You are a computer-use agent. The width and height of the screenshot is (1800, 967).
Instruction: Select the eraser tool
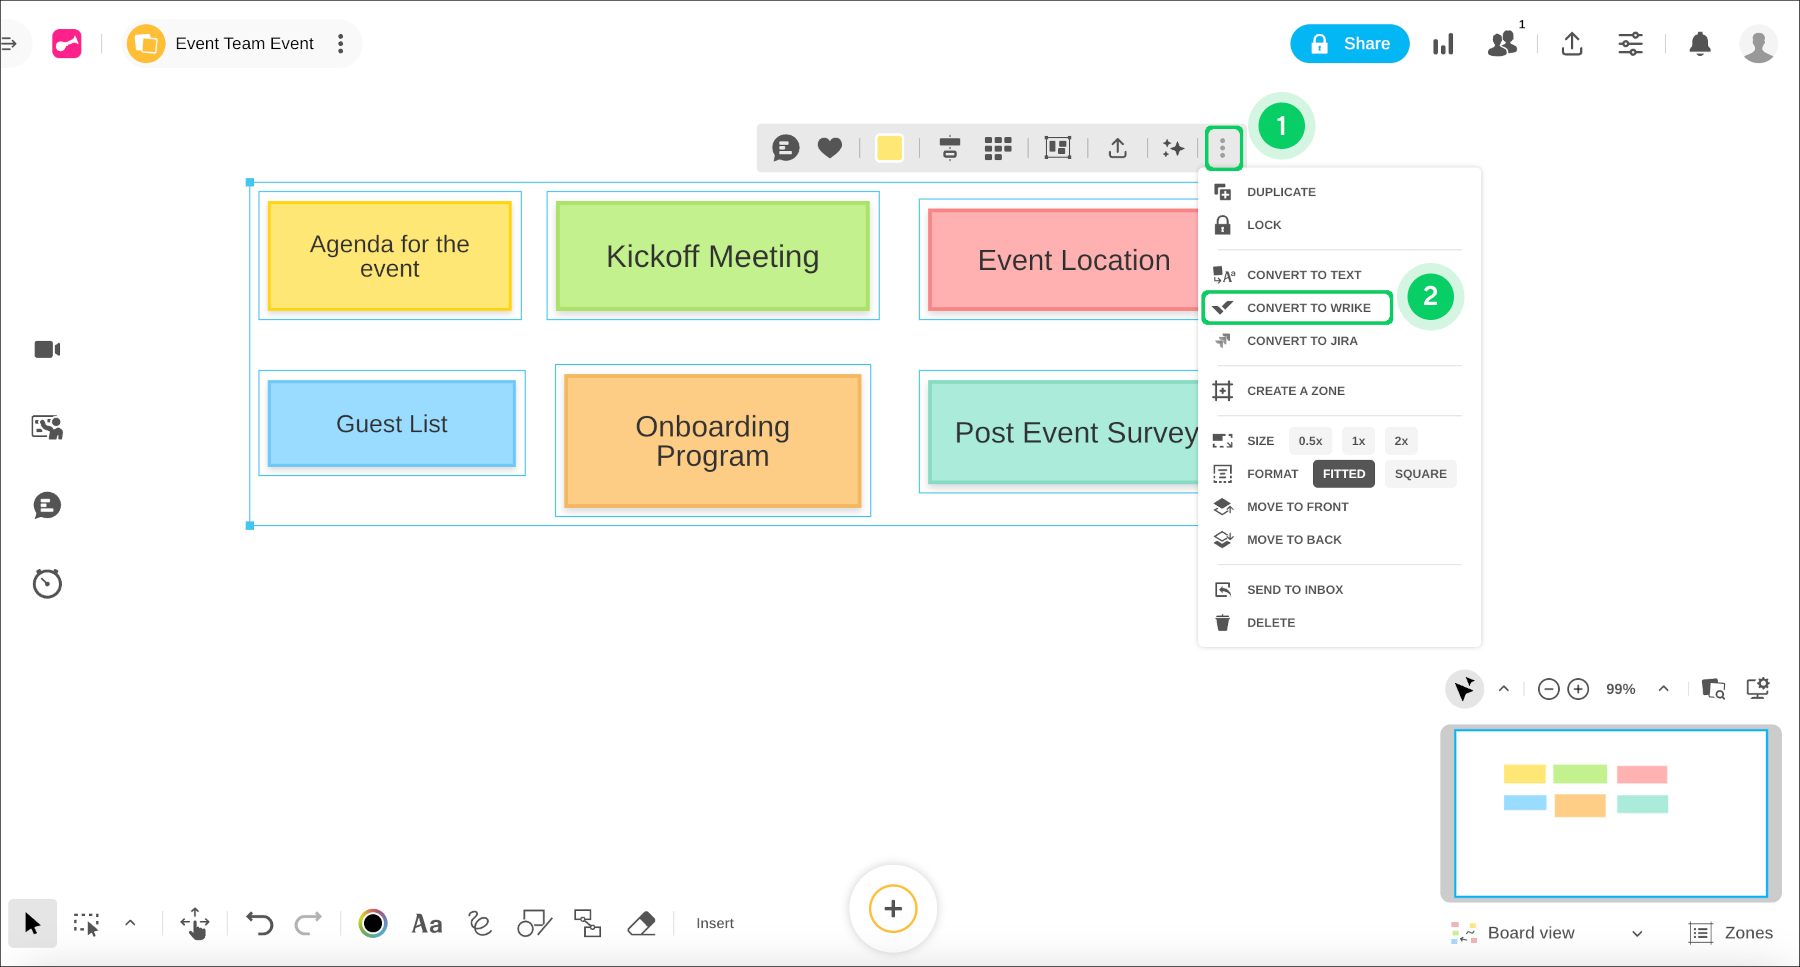(641, 923)
